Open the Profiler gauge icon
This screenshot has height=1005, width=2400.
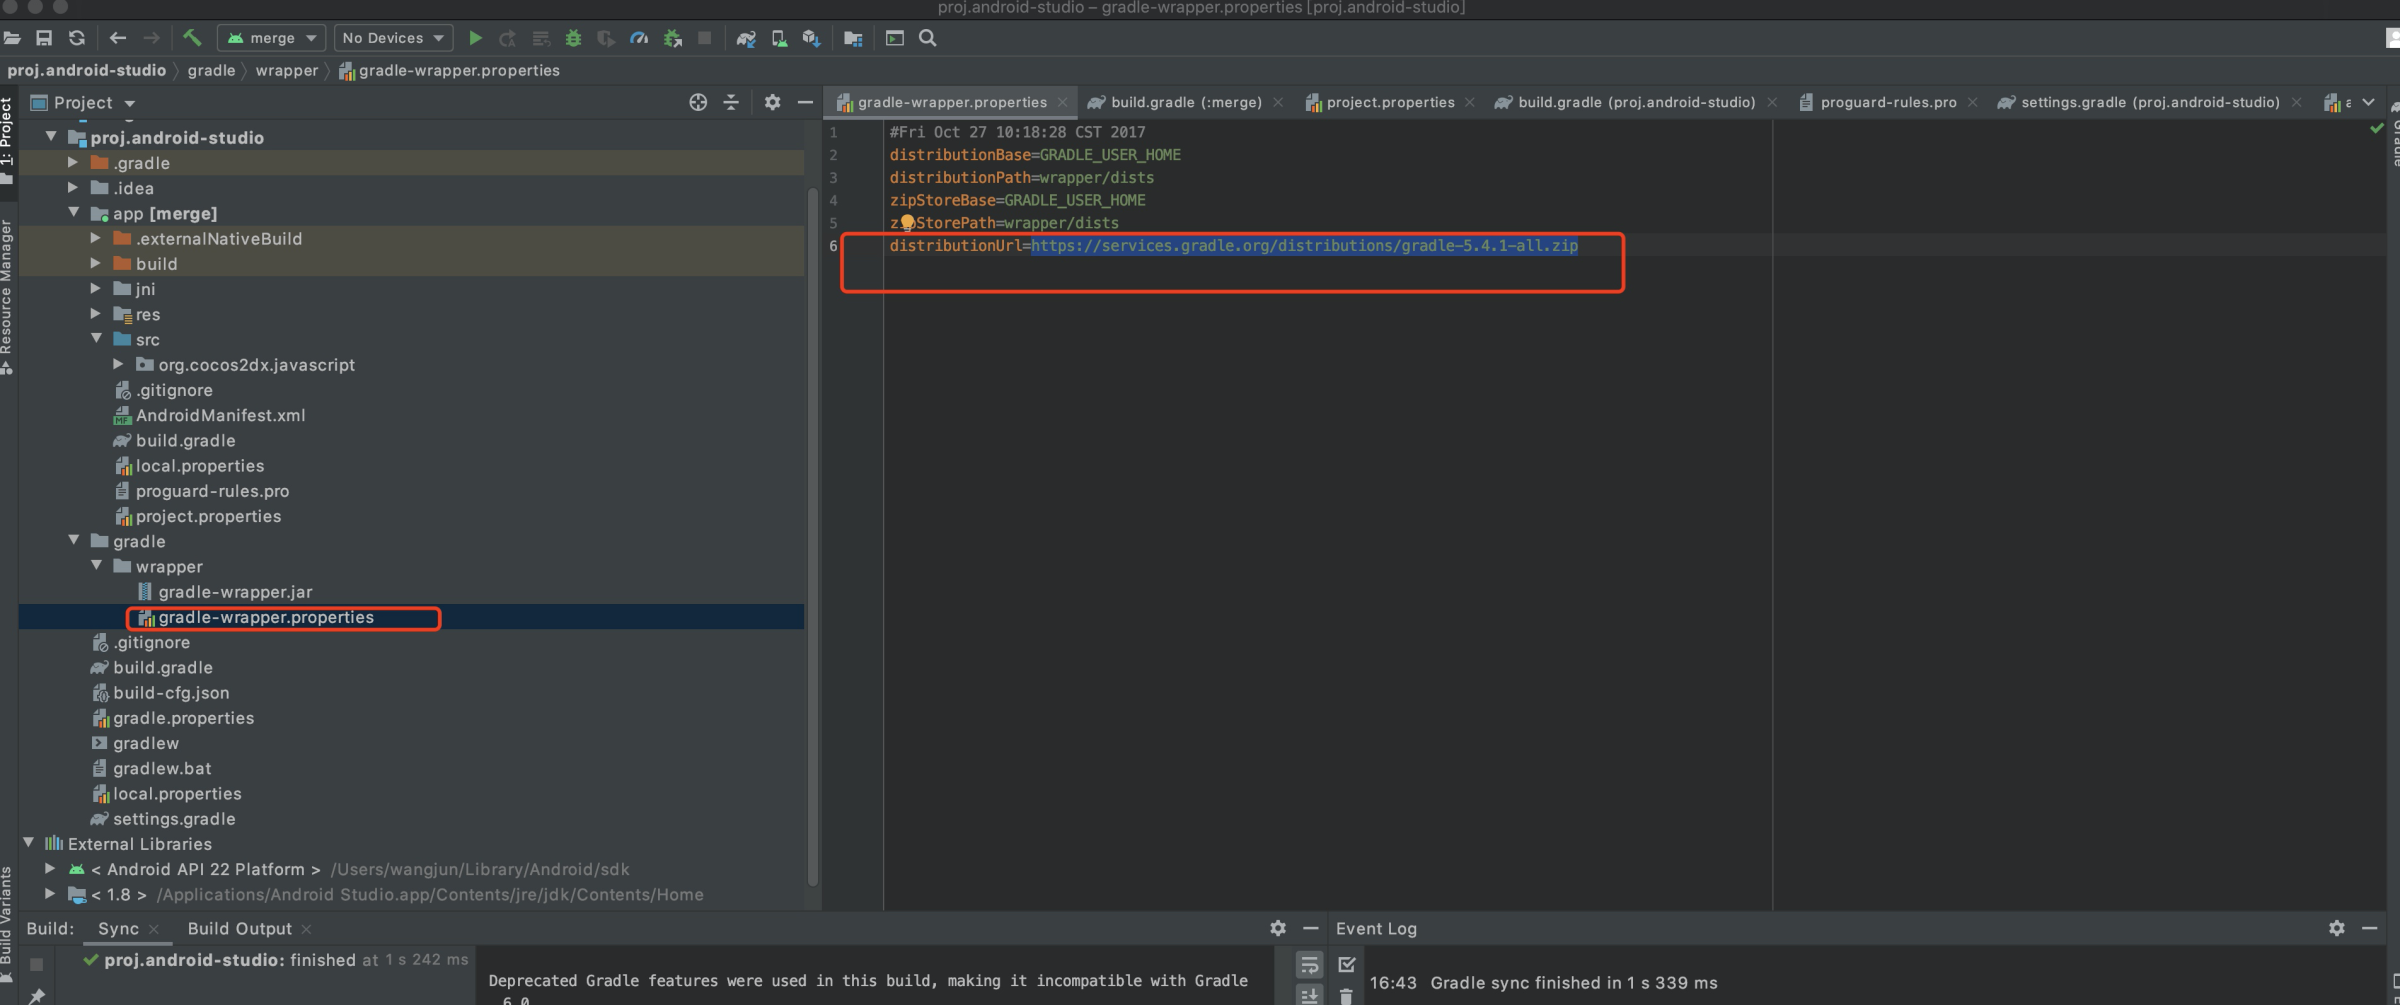click(639, 38)
